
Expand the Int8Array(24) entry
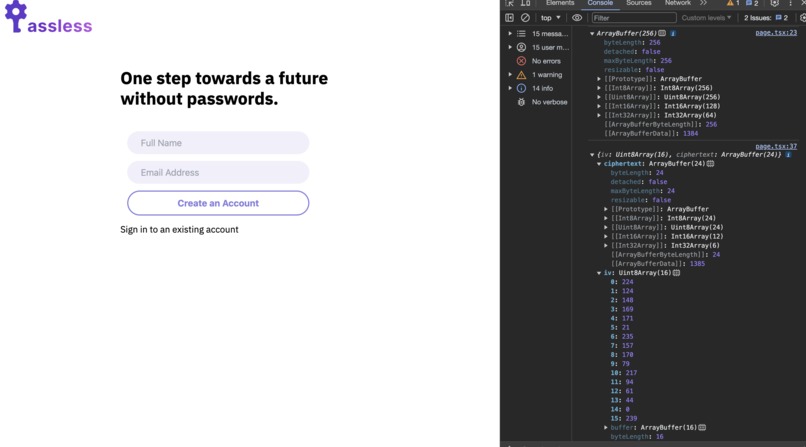click(606, 218)
